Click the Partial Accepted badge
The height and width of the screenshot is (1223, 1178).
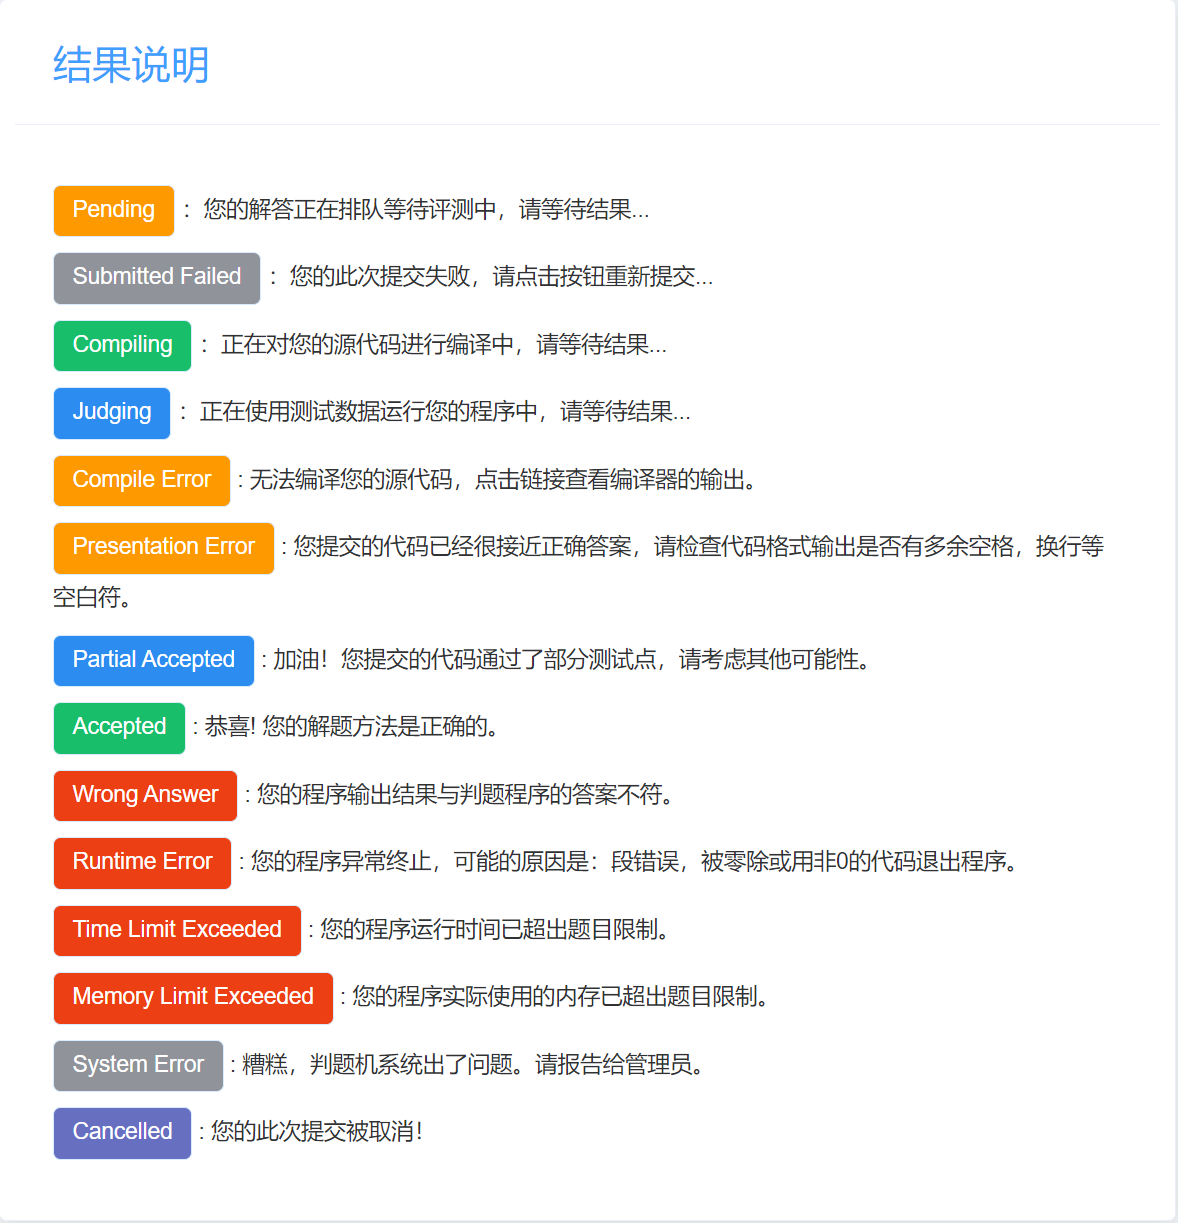pyautogui.click(x=154, y=660)
